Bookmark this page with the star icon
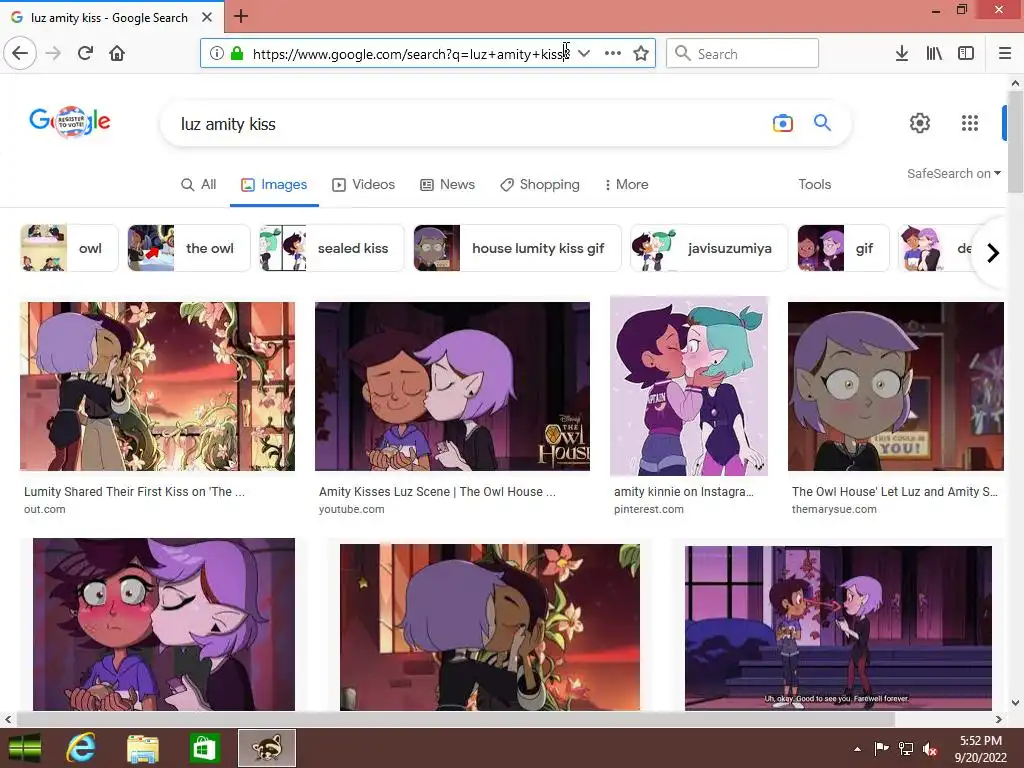Viewport: 1024px width, 768px height. tap(641, 53)
